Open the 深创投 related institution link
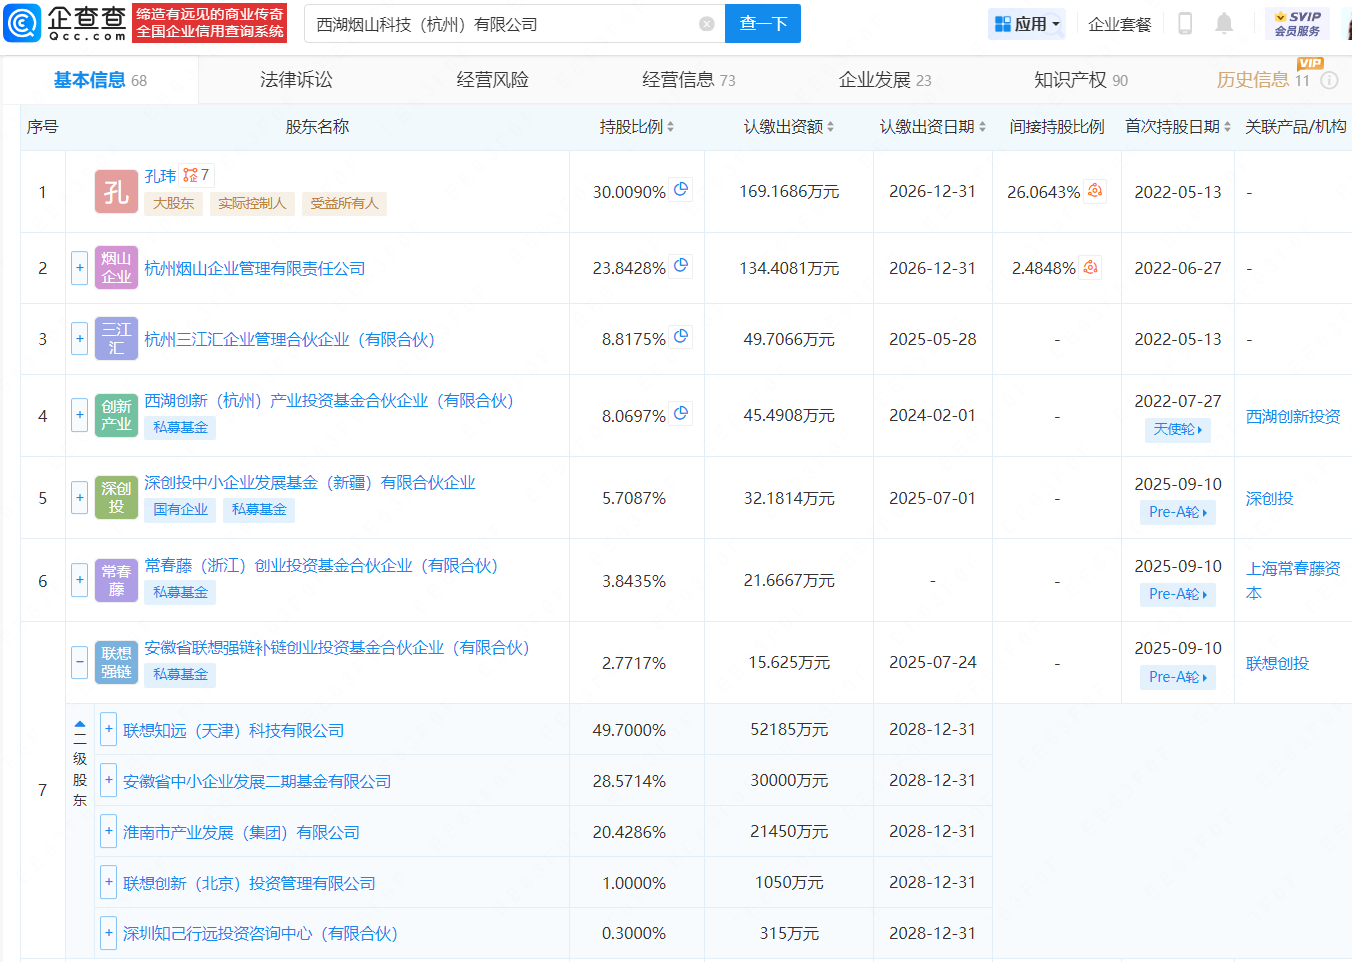The image size is (1352, 962). click(x=1269, y=498)
